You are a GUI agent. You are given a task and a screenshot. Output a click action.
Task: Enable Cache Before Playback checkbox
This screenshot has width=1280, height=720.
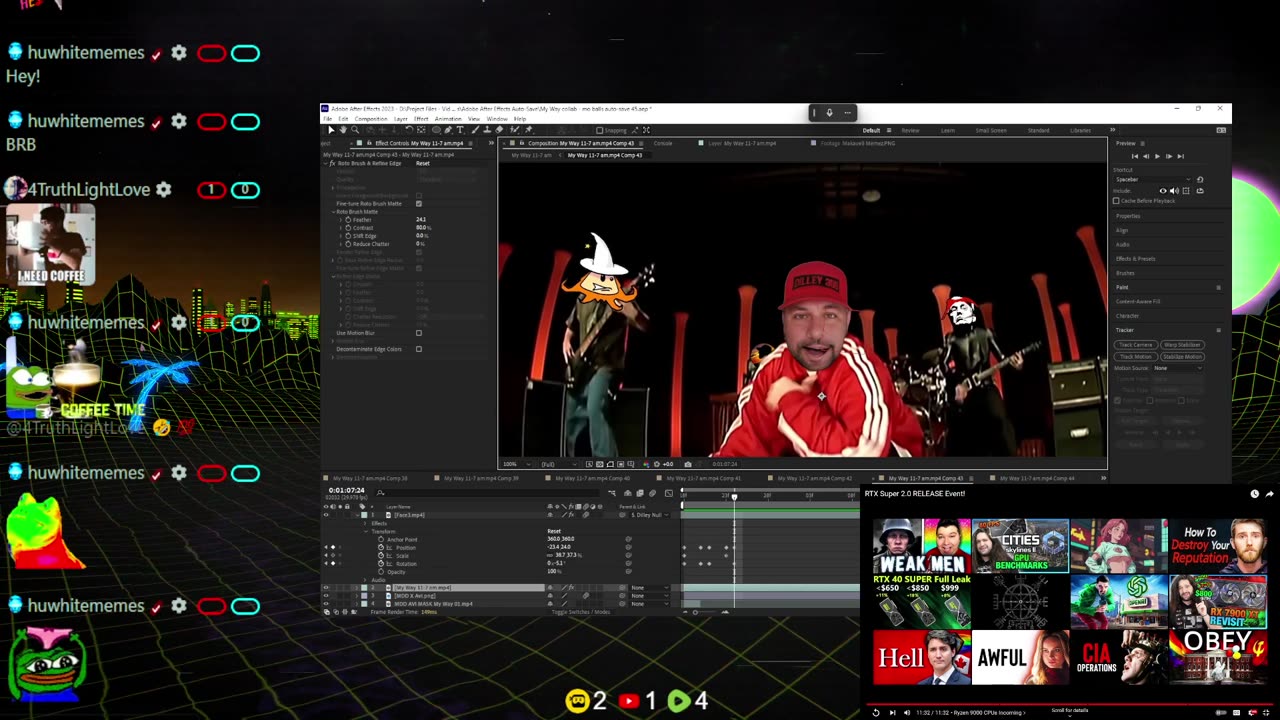pos(1116,201)
